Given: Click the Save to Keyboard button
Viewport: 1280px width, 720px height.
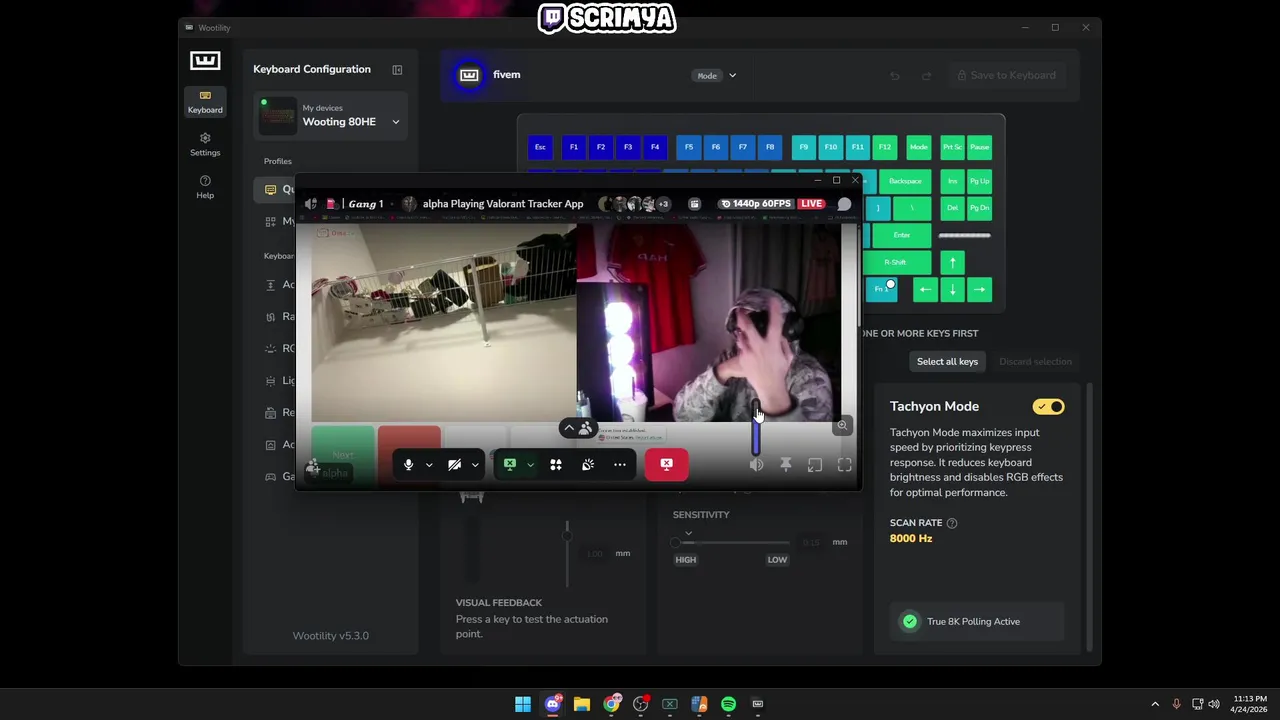Looking at the screenshot, I should click(1006, 75).
